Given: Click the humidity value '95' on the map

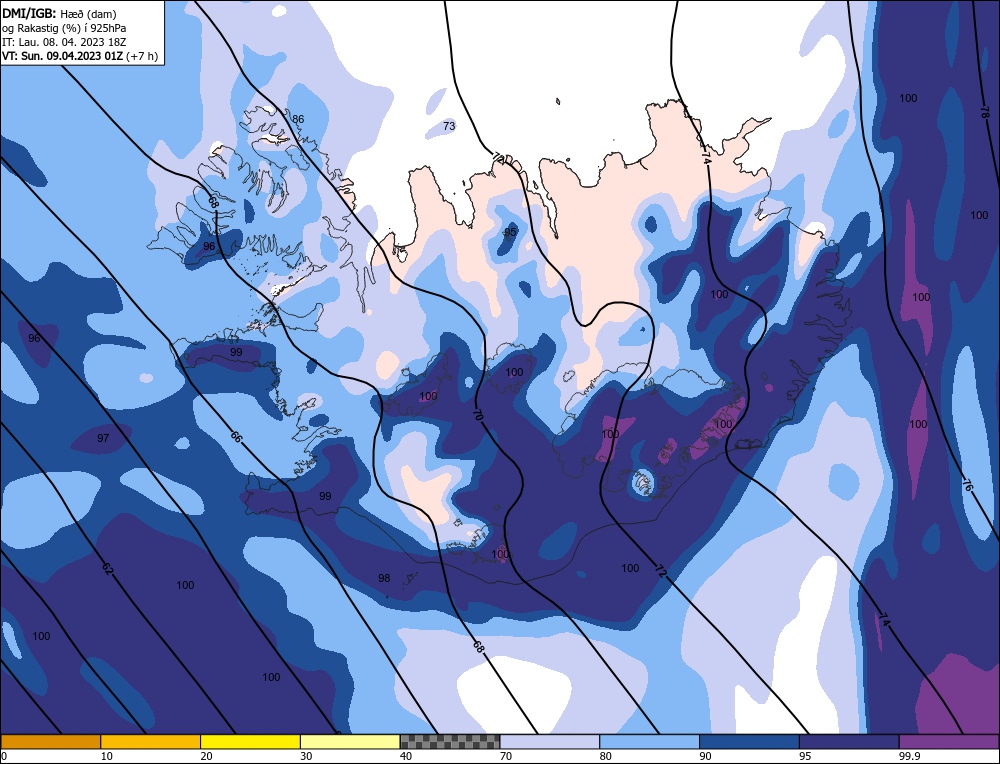Looking at the screenshot, I should pos(510,232).
